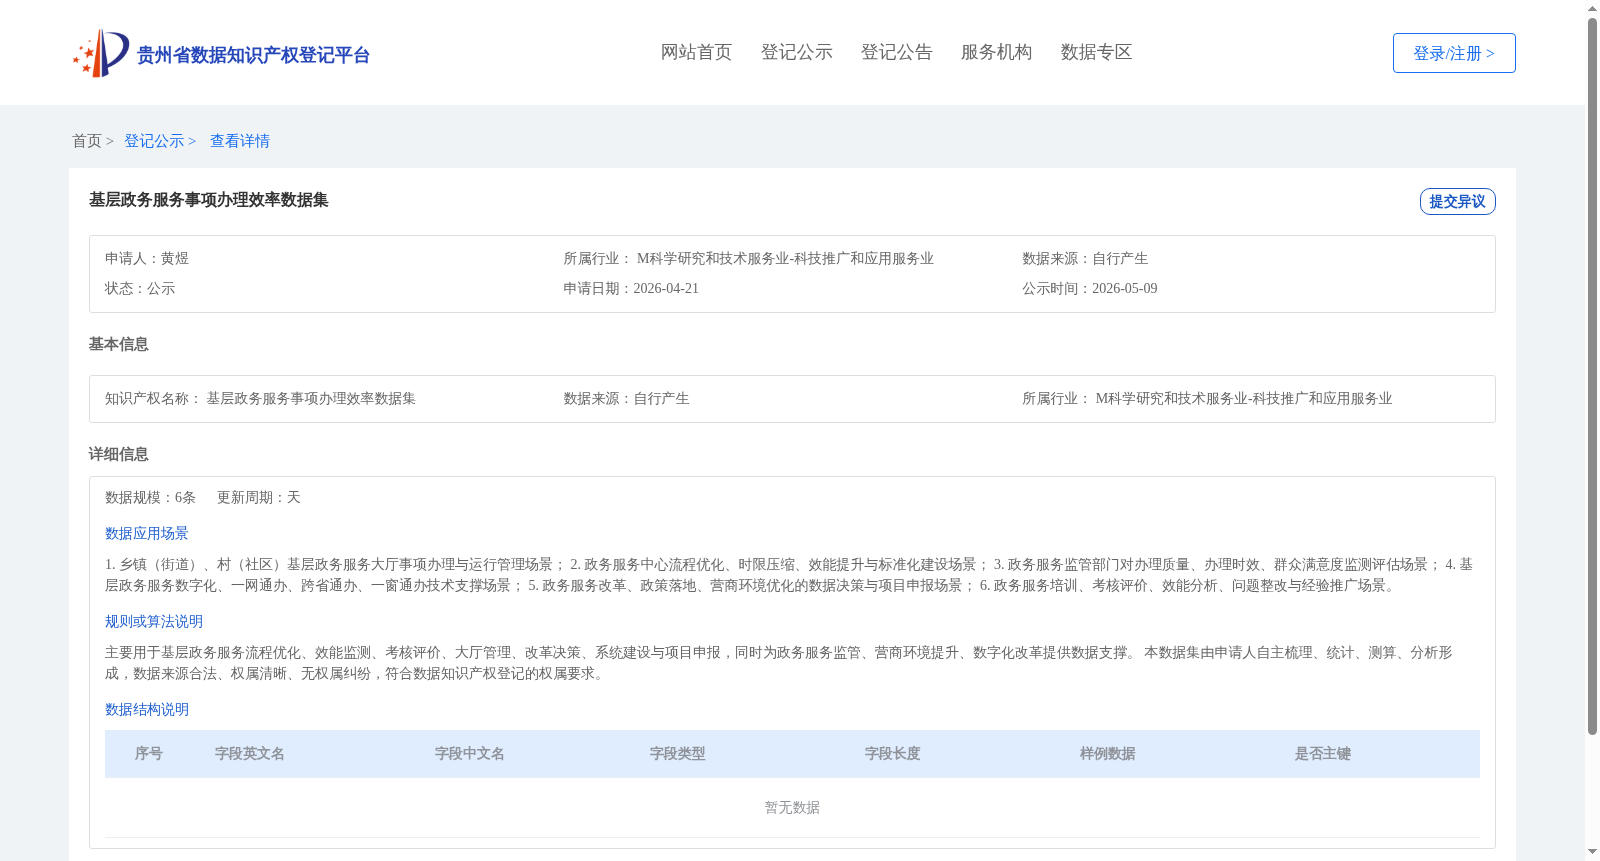
Task: Click the 更新周期：天 text
Action: coord(259,497)
